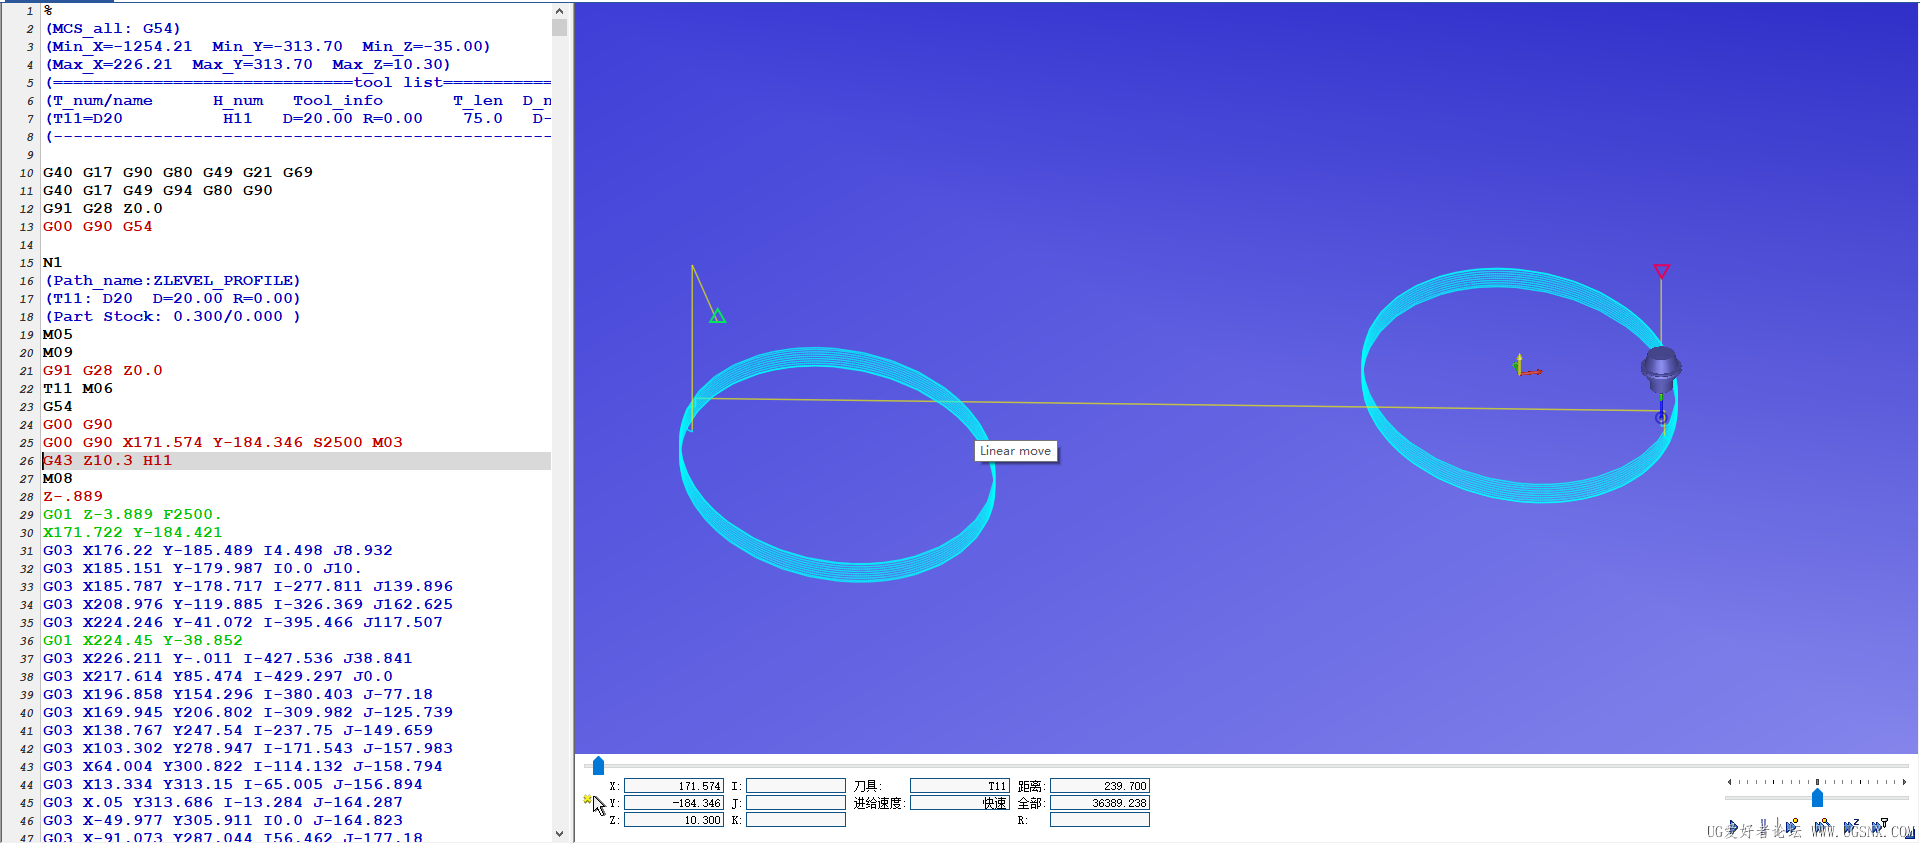
Task: Select line 23 'G54'
Action: click(x=57, y=407)
